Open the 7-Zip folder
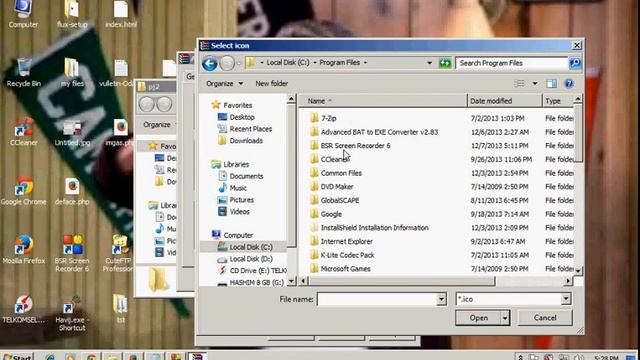This screenshot has height=360, width=640. point(329,118)
